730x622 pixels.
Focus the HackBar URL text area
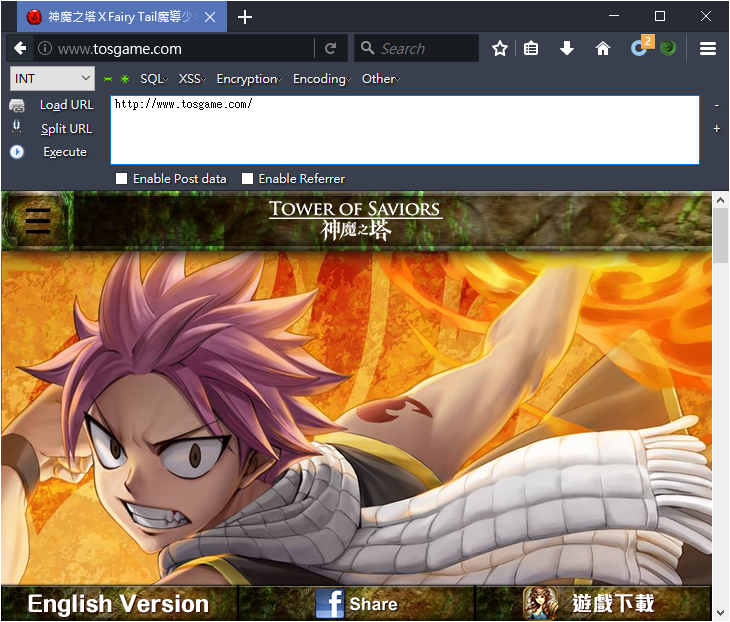405,130
